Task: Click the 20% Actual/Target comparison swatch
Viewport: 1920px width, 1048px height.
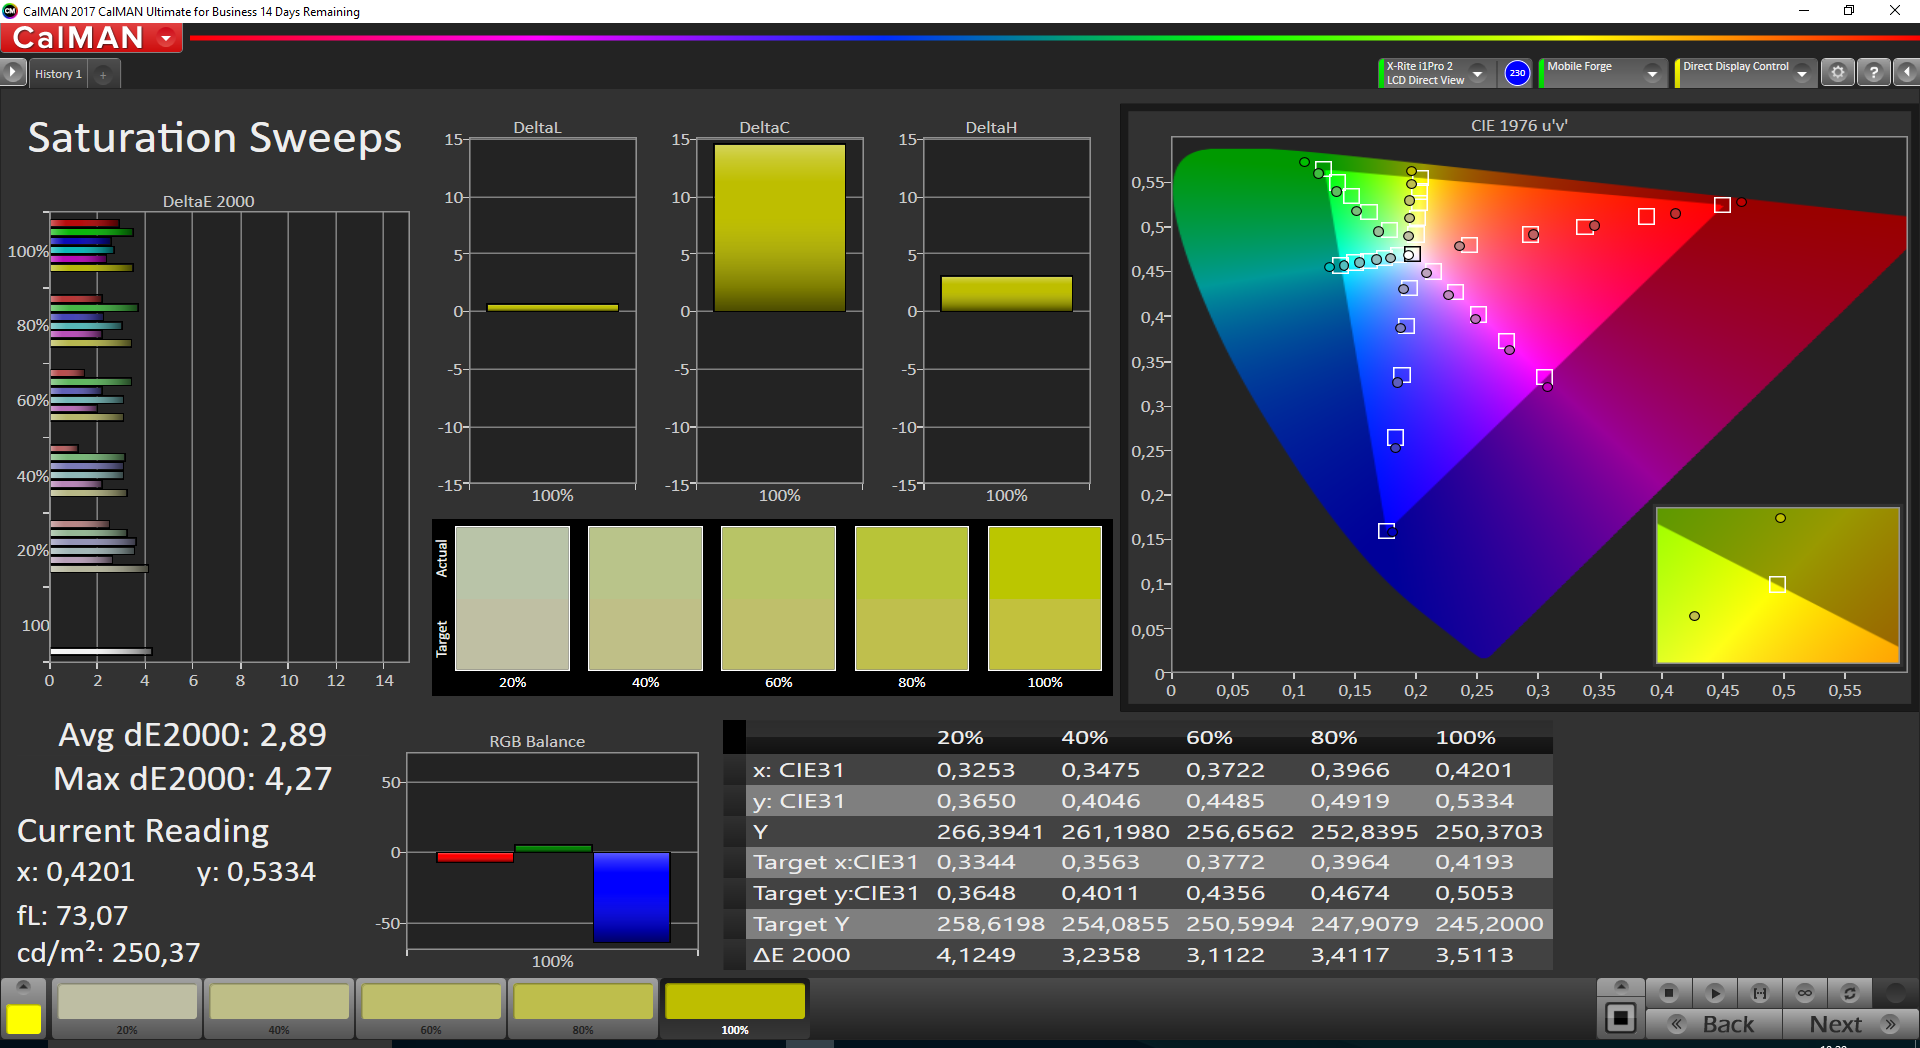Action: coord(512,598)
